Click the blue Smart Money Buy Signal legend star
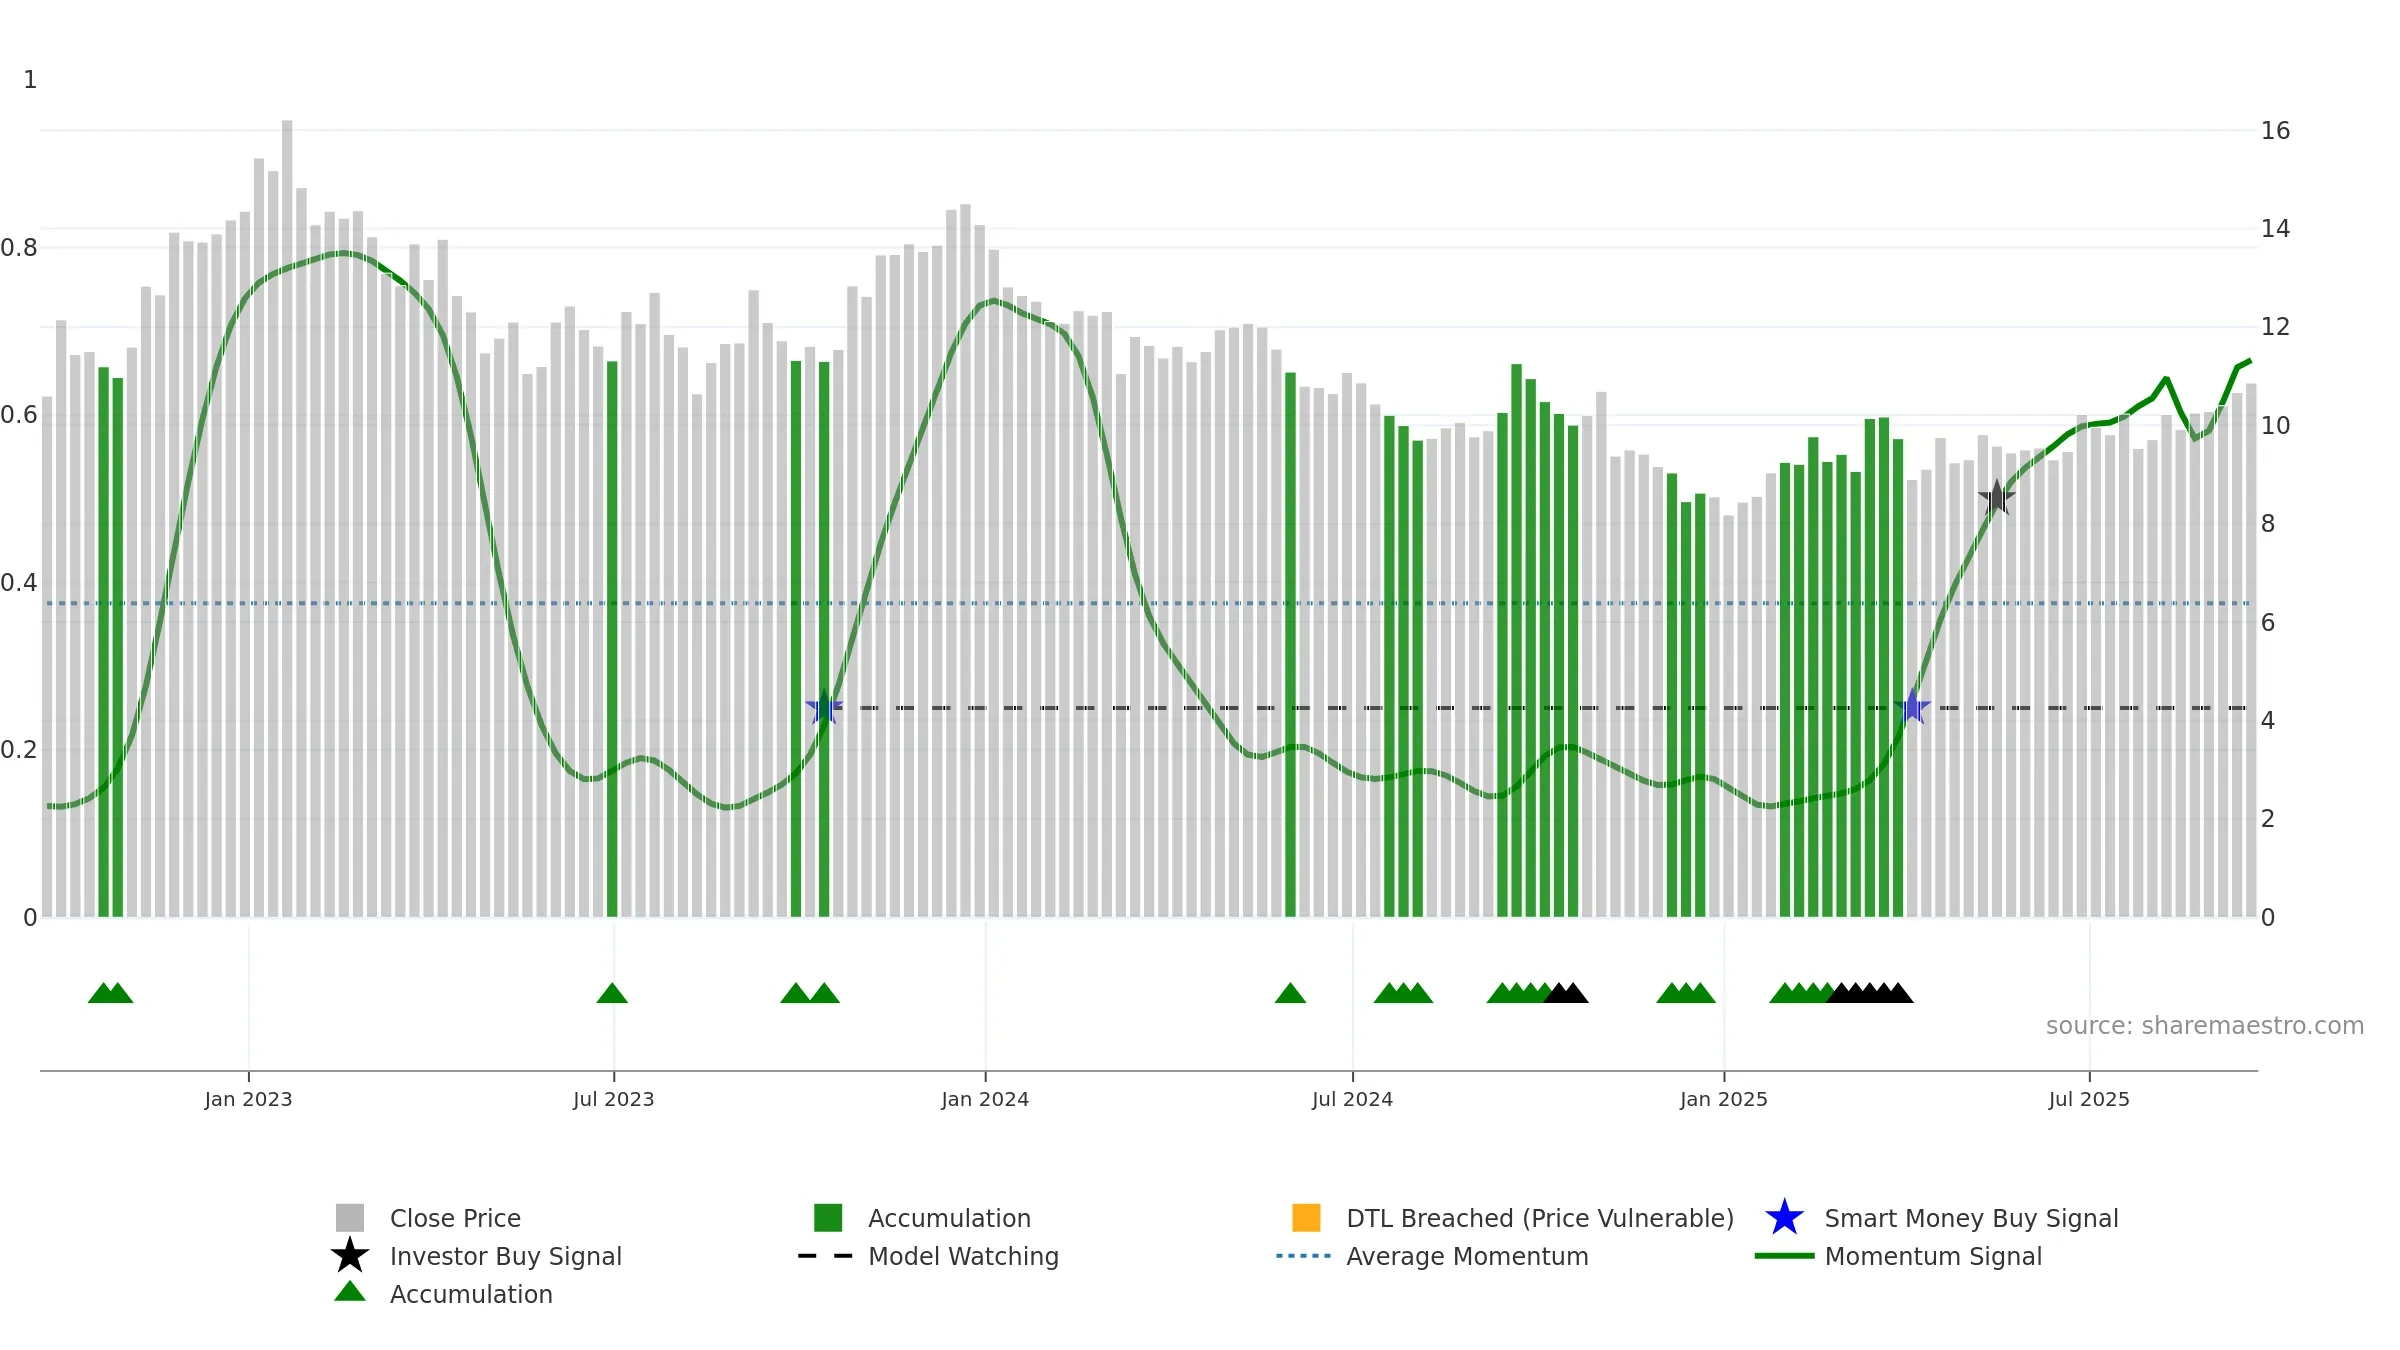Viewport: 2400px width, 1350px height. click(1784, 1218)
